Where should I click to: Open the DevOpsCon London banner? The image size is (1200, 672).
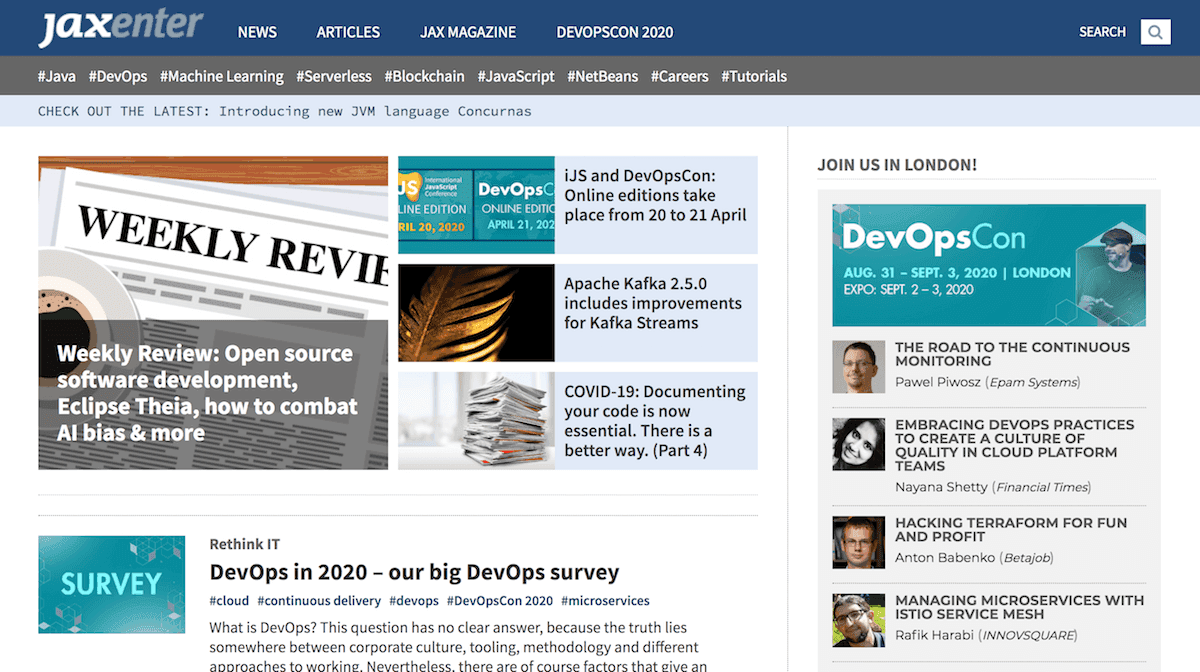(x=989, y=265)
